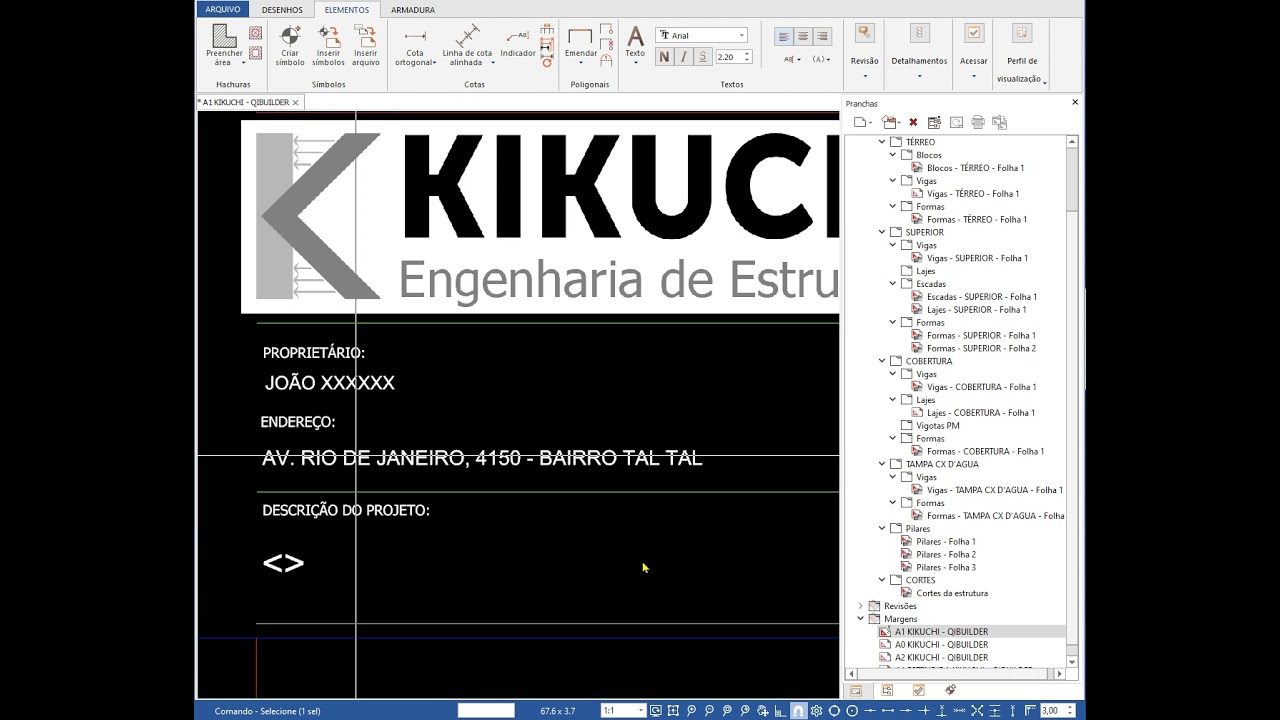Collapse the SUPERIOR tree node
Viewport: 1280px width, 720px height.
point(882,232)
